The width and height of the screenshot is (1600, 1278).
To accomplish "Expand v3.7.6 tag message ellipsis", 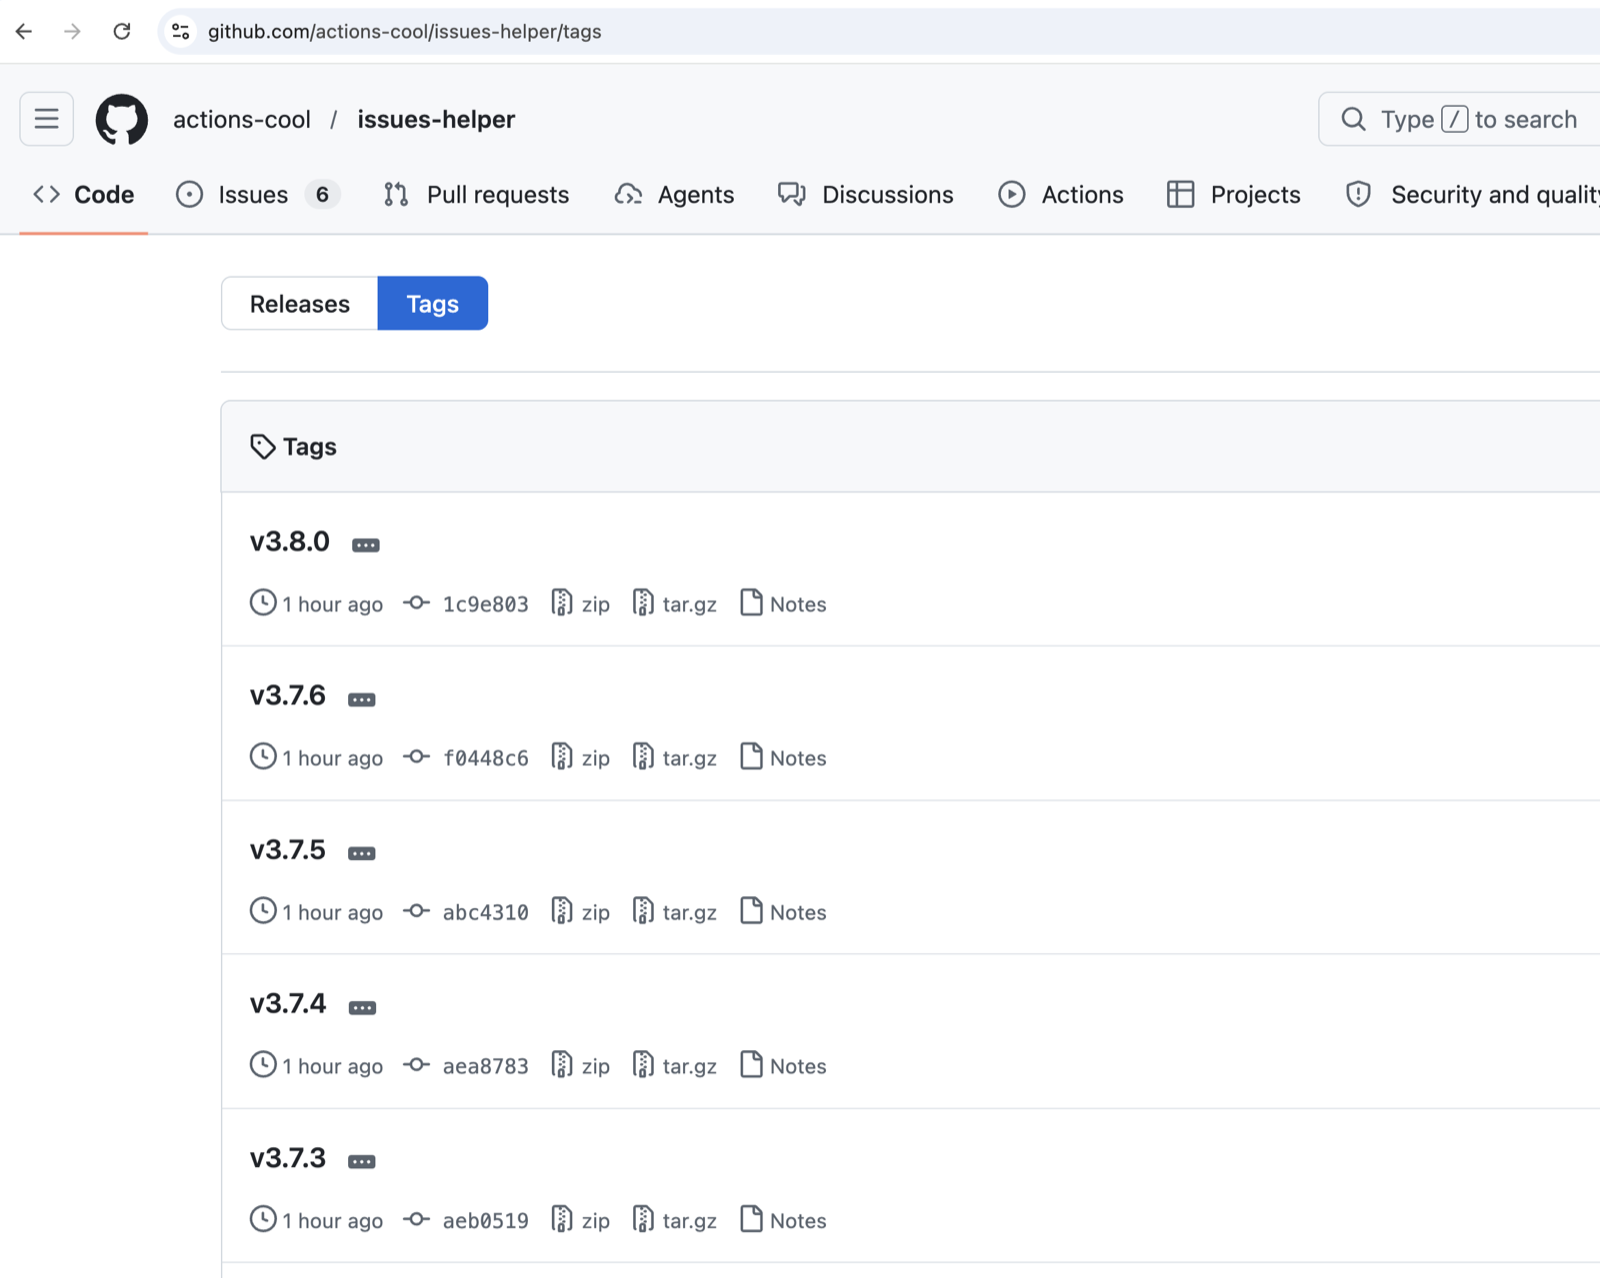I will point(362,699).
